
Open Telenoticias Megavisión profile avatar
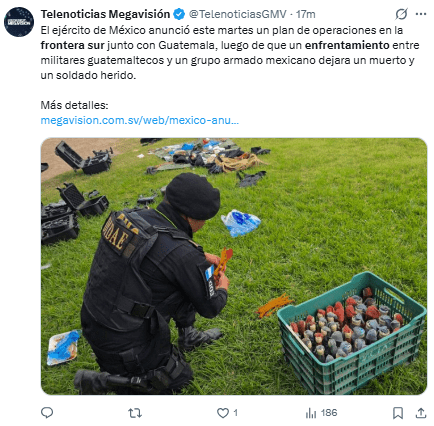tap(19, 22)
